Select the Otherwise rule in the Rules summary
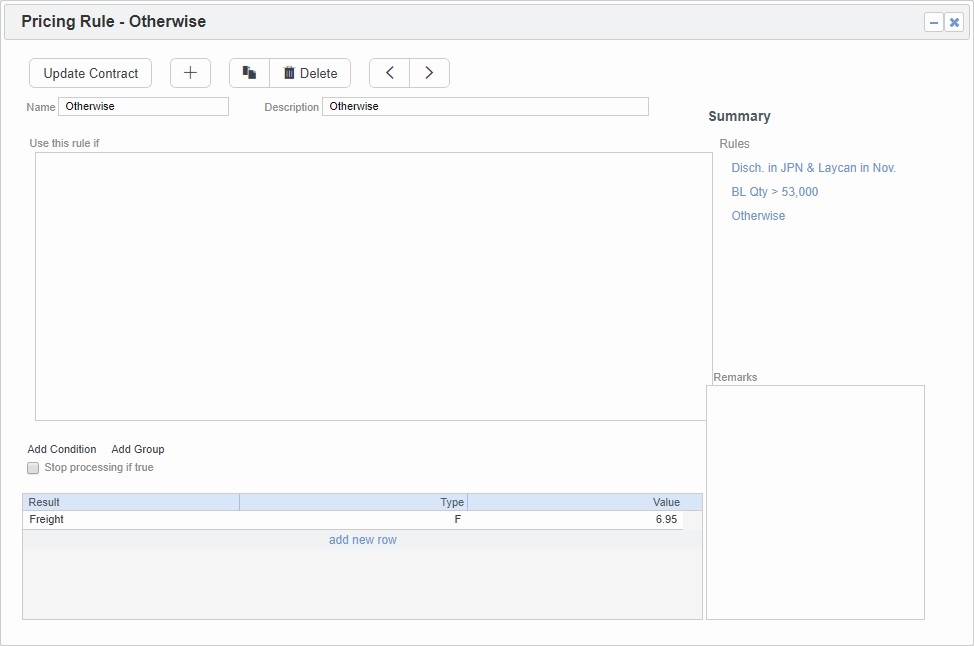The image size is (974, 646). pos(758,215)
